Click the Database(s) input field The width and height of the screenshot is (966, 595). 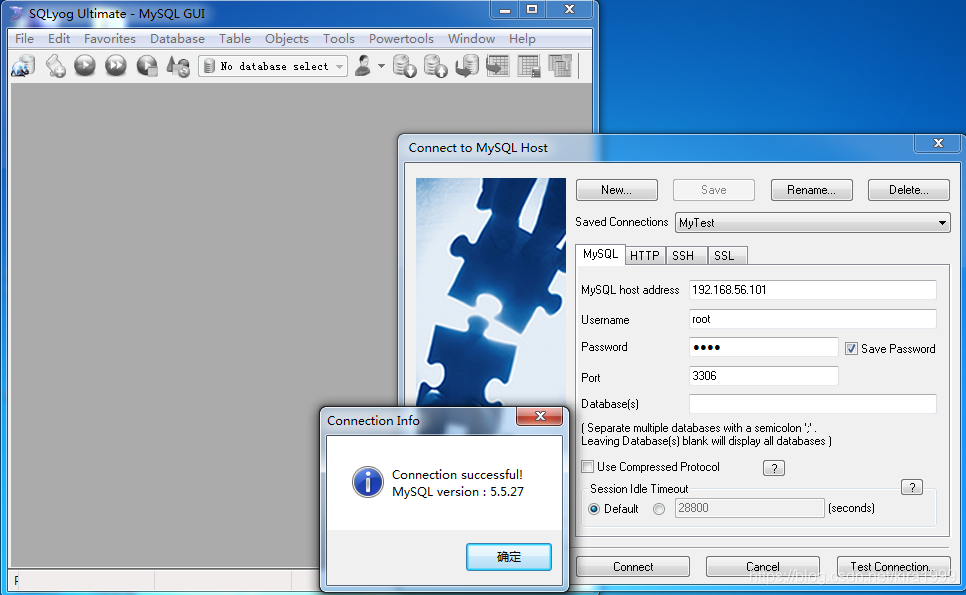pos(813,404)
